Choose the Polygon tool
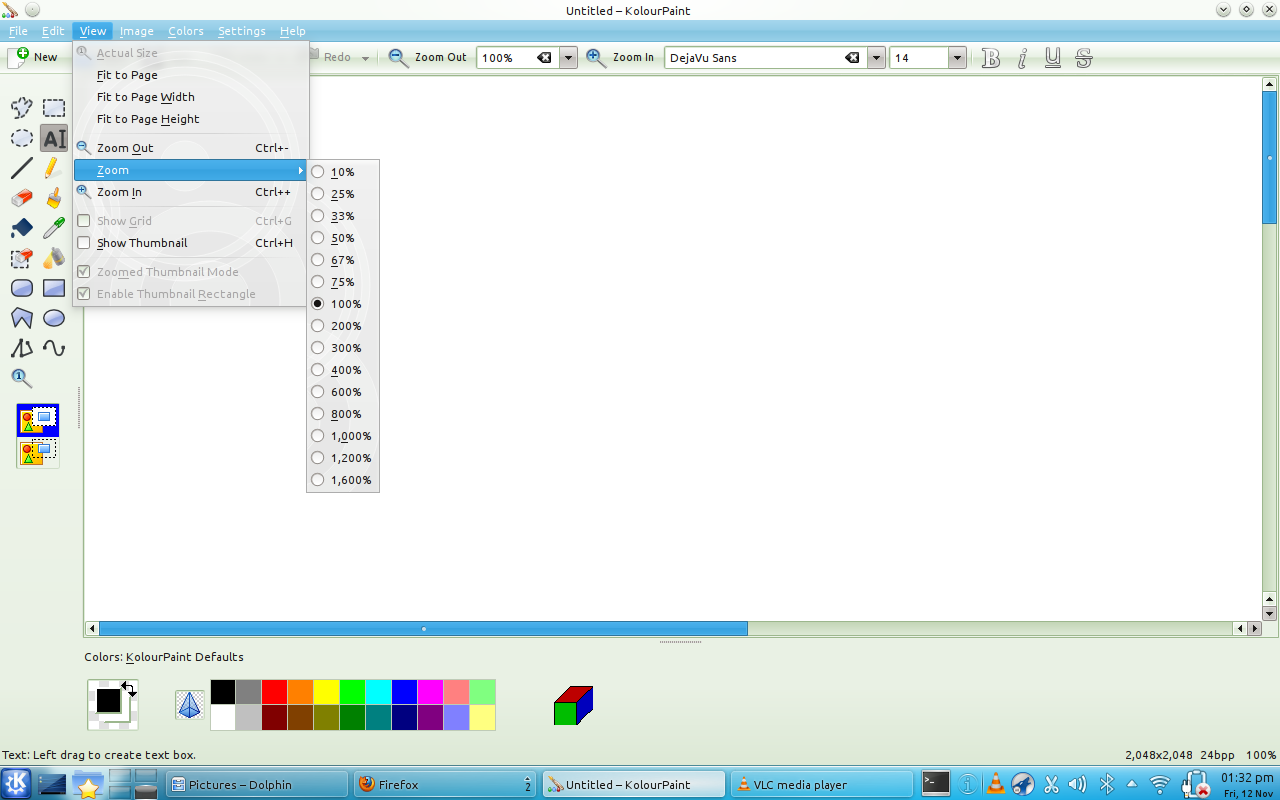 (x=22, y=318)
